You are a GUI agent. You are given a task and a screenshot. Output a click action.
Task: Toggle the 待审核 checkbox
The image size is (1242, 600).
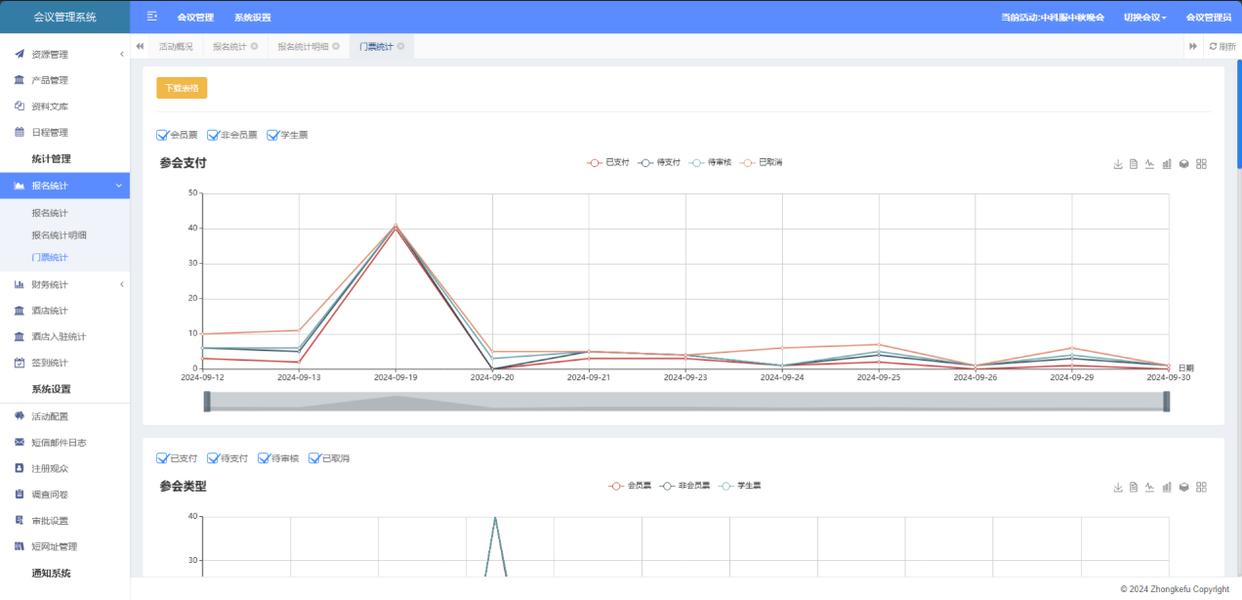click(264, 458)
